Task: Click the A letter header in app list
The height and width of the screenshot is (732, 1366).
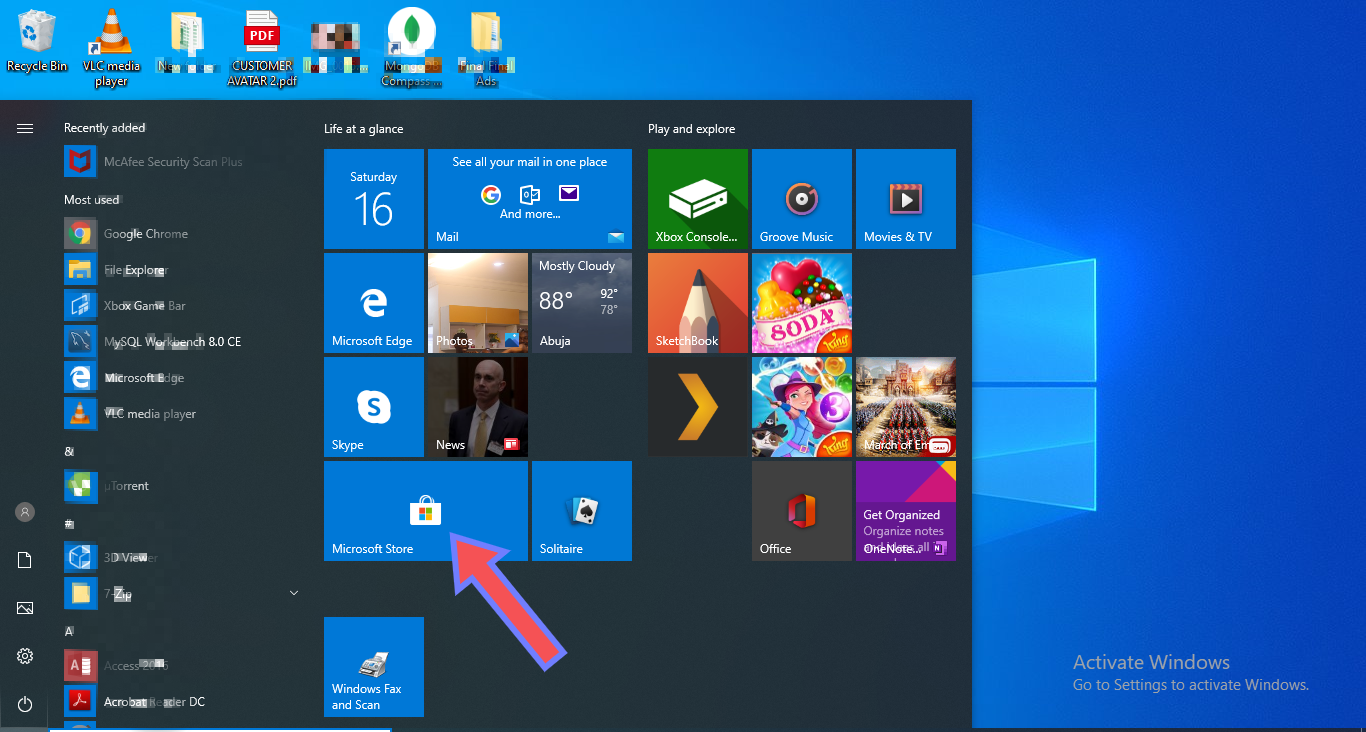Action: [x=69, y=631]
